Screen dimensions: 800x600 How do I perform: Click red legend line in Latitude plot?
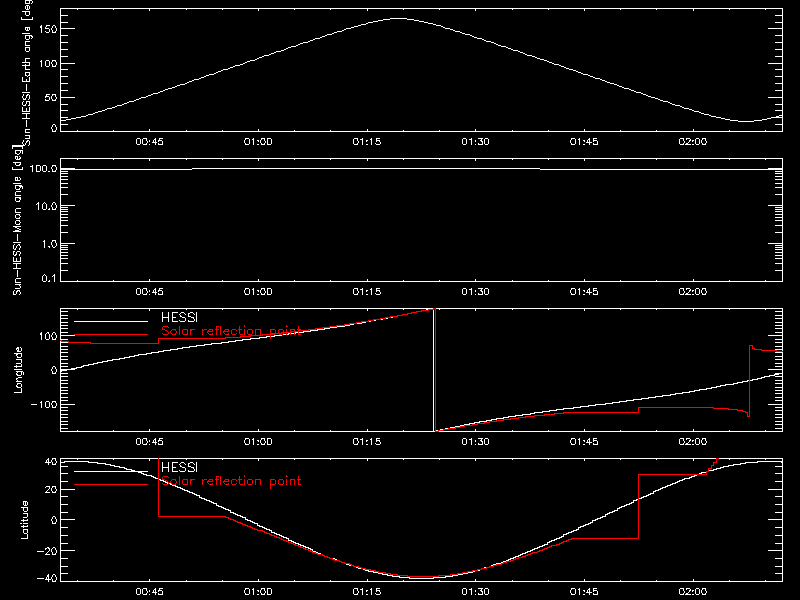(111, 485)
